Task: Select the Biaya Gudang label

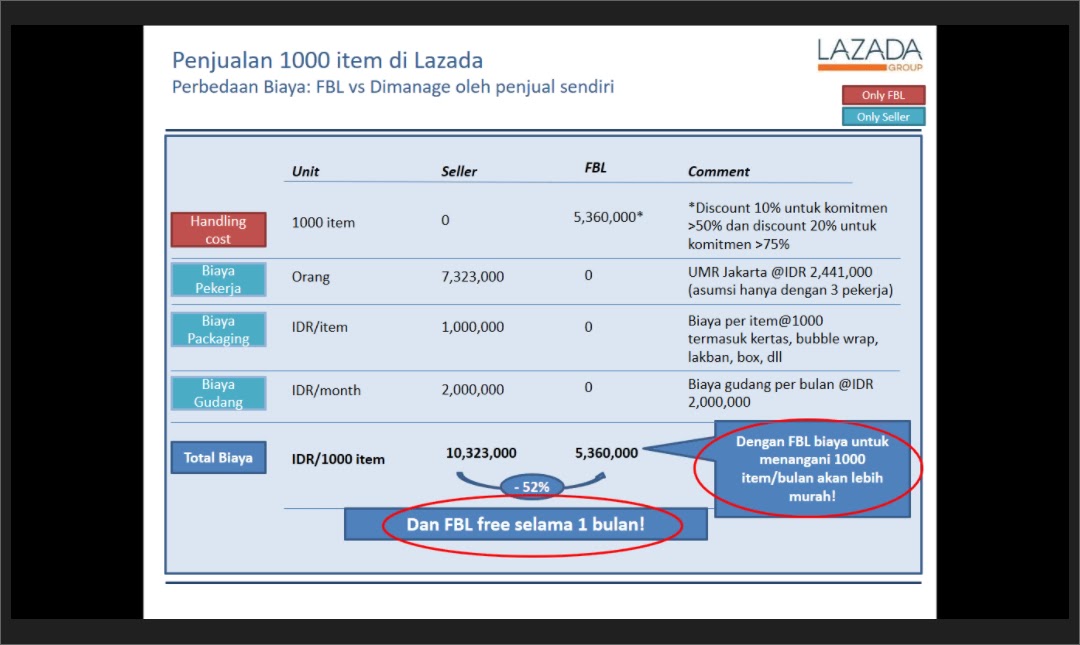Action: pyautogui.click(x=218, y=393)
